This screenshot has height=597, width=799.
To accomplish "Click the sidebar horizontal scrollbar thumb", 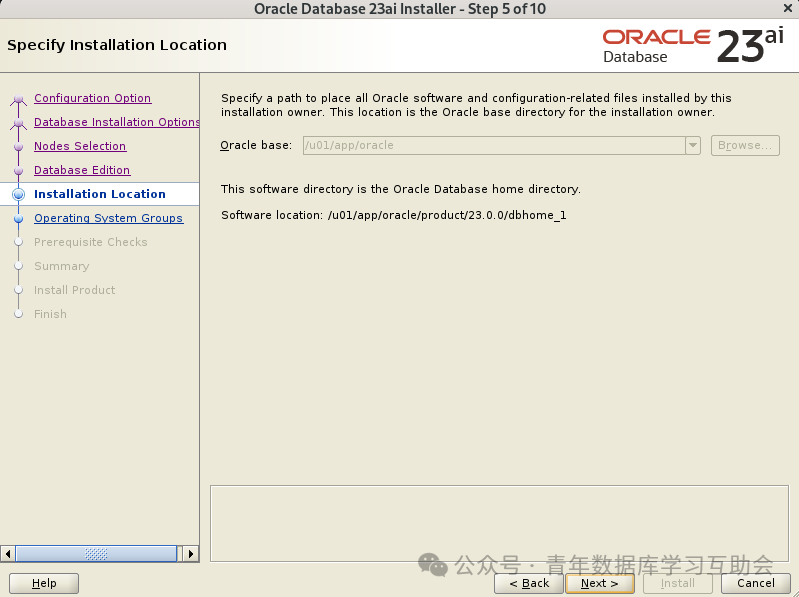I will point(96,554).
